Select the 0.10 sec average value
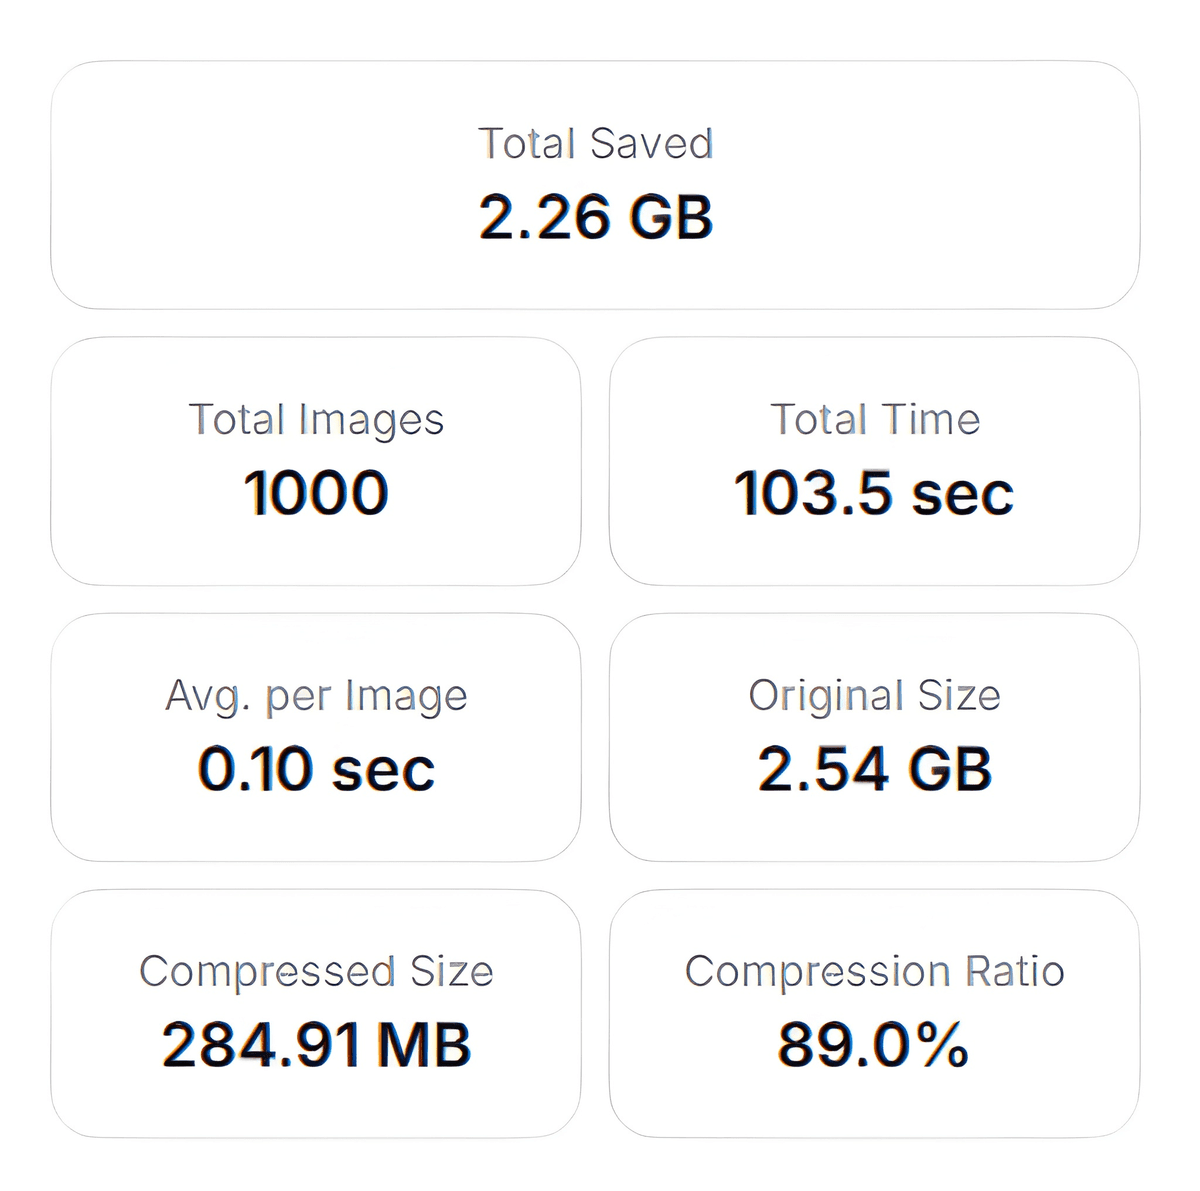Screen dimensions: 1200x1191 (316, 766)
